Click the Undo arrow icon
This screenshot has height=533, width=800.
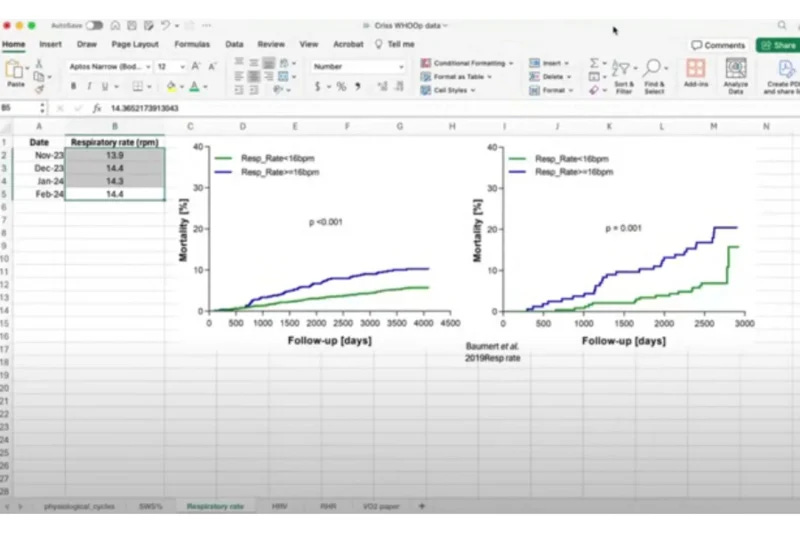click(x=165, y=26)
